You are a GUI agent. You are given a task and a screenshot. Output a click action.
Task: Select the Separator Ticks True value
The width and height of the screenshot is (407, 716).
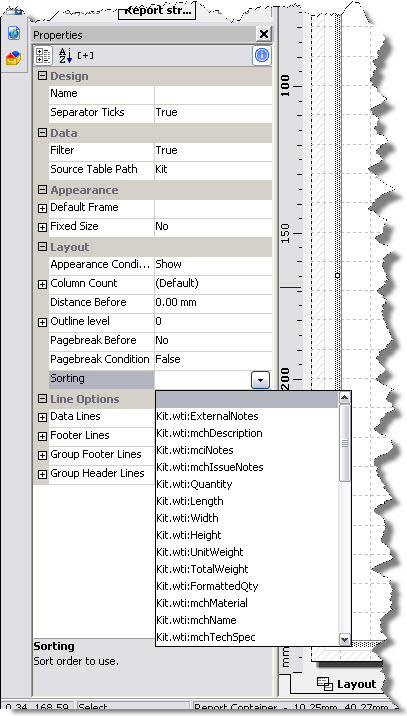pos(213,112)
